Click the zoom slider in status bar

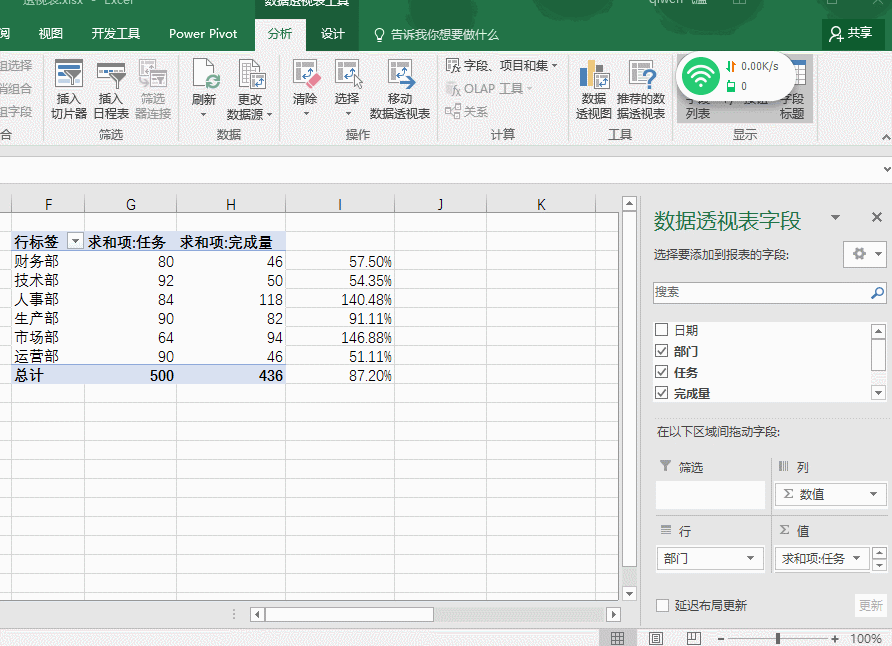click(x=778, y=638)
